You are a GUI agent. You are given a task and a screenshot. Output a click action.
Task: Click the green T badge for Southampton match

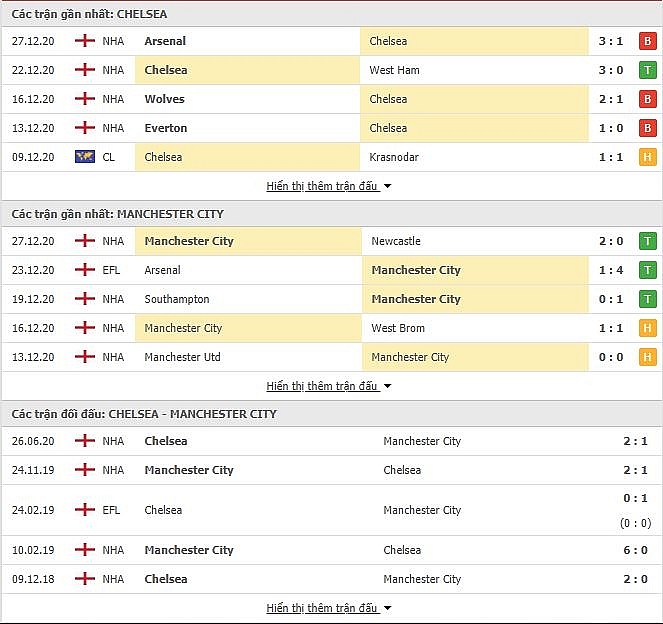647,299
